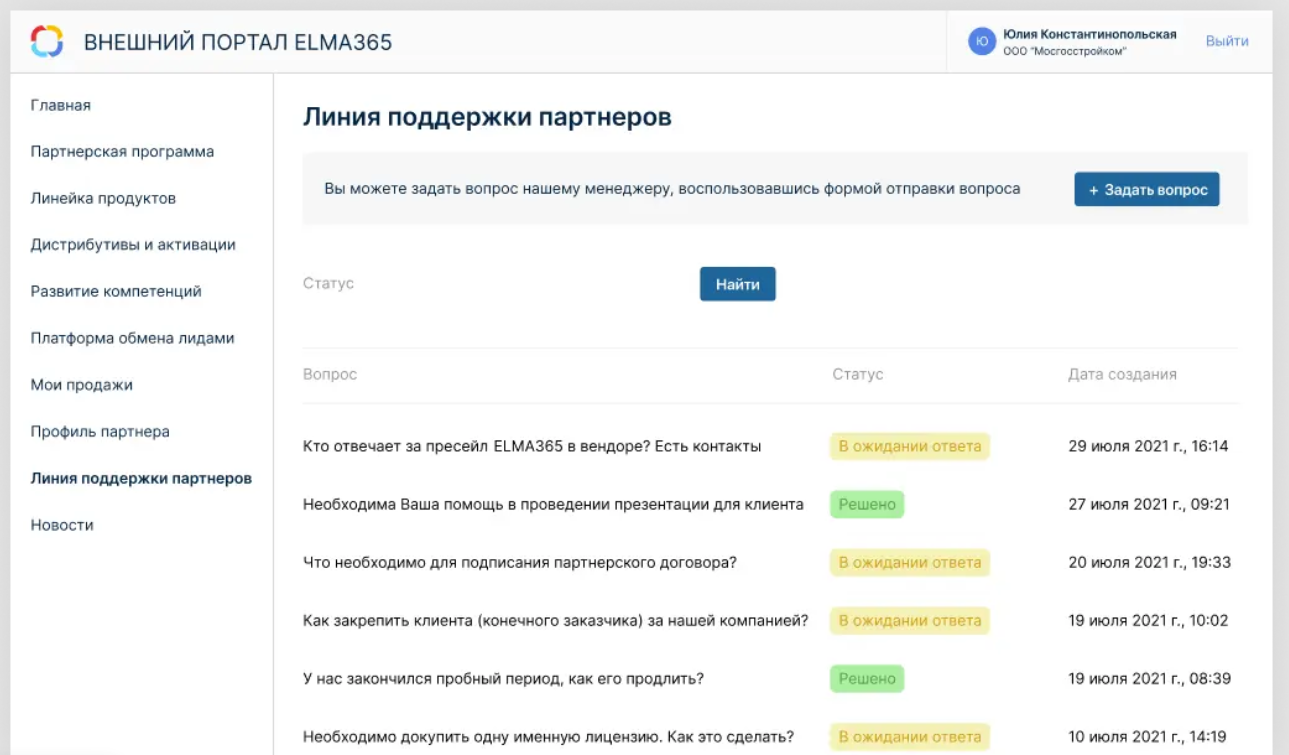Open Профиль партнера in the sidebar
1289x755 pixels.
pos(100,432)
